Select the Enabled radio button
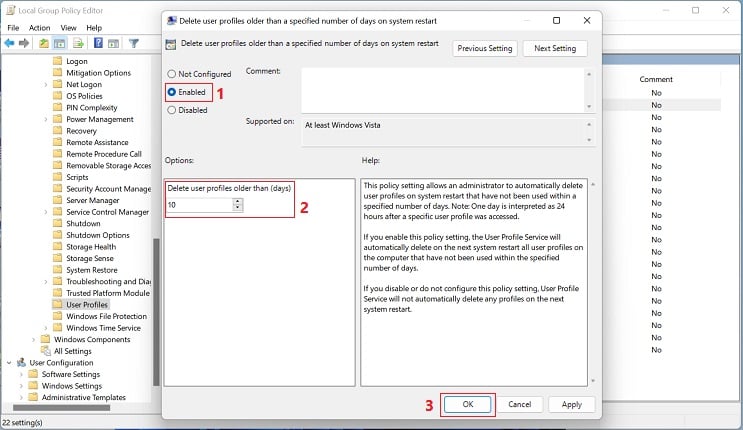The image size is (743, 430). [x=172, y=92]
